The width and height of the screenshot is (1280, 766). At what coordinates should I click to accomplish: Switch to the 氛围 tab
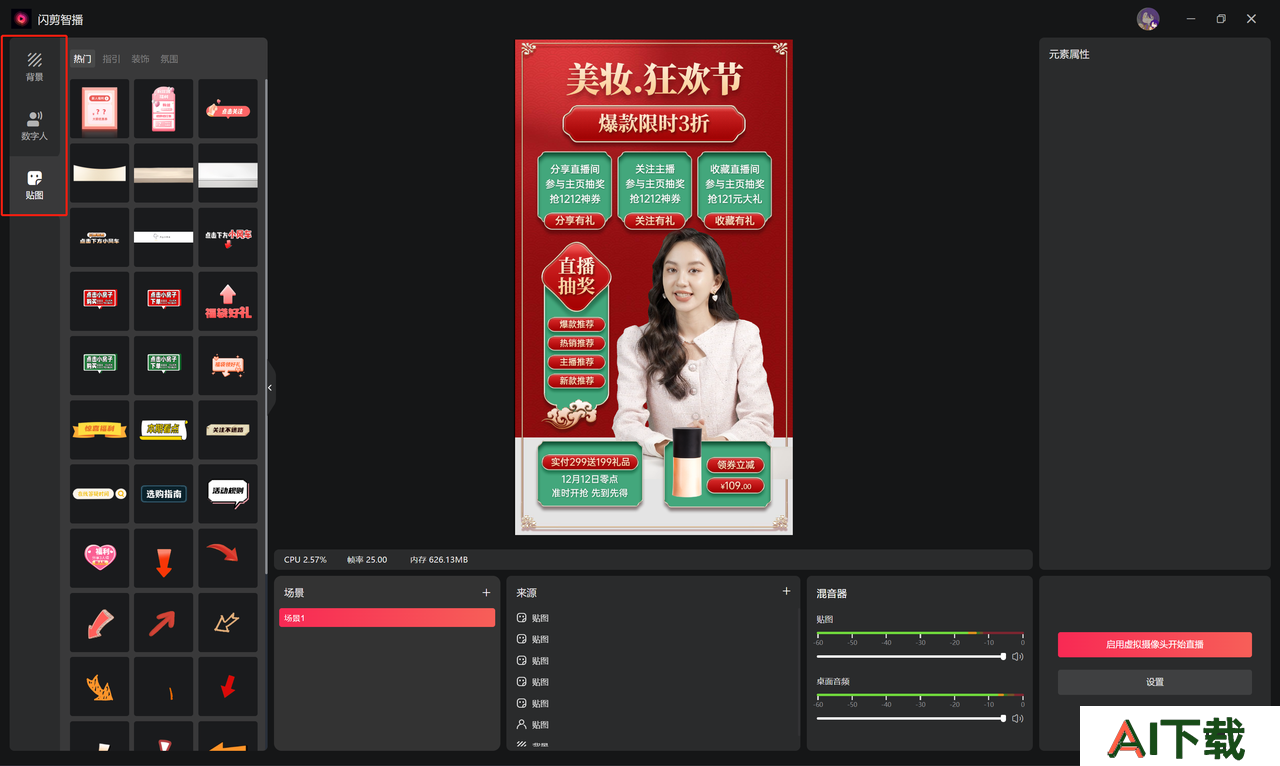pos(169,59)
